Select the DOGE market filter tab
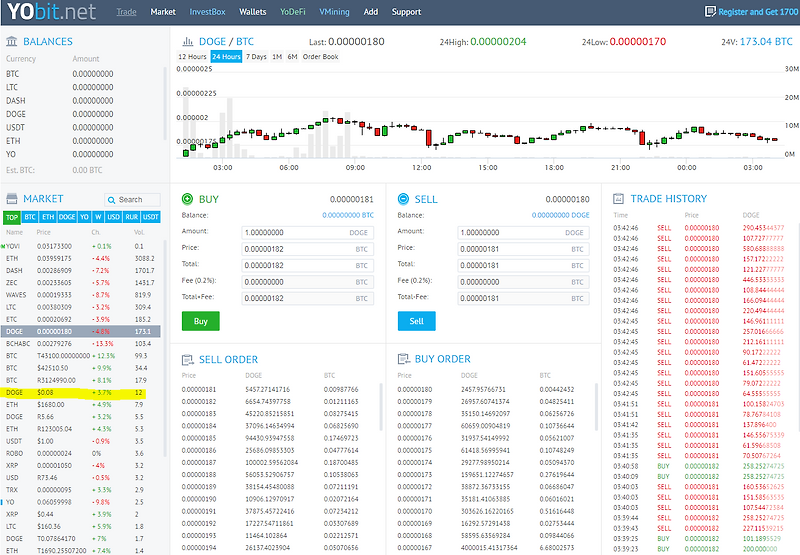Image resolution: width=800 pixels, height=555 pixels. [67, 217]
